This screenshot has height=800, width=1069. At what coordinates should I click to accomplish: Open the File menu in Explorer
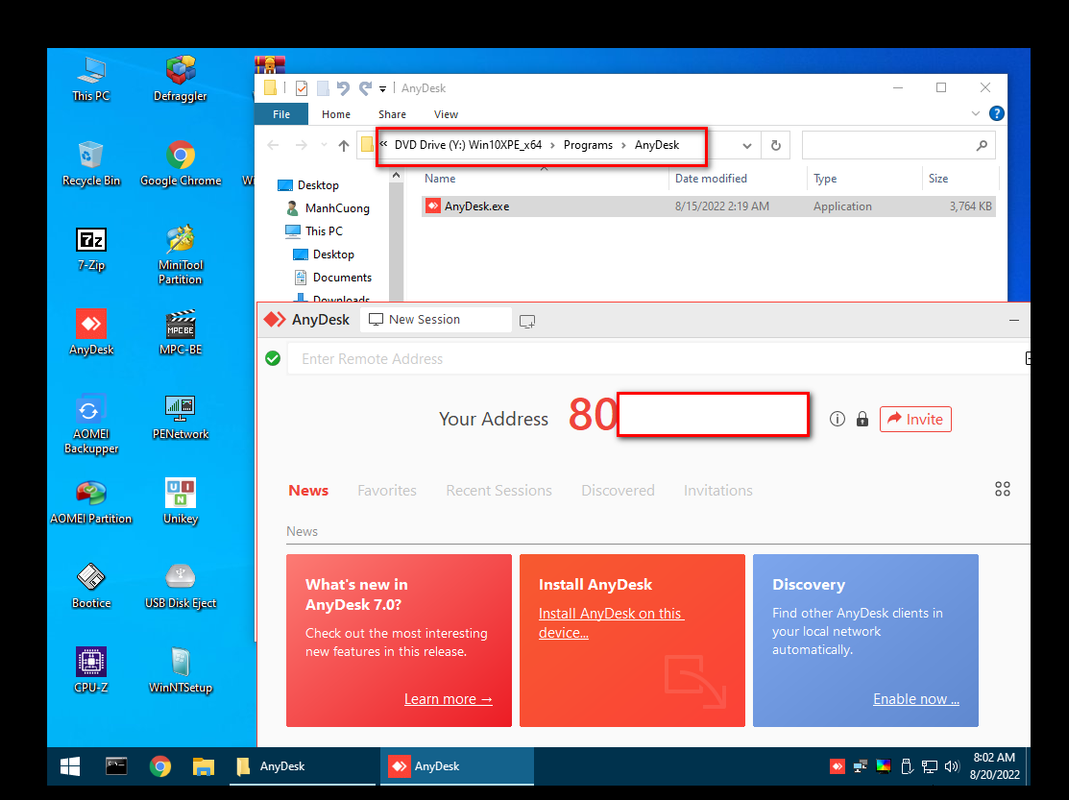coord(282,114)
